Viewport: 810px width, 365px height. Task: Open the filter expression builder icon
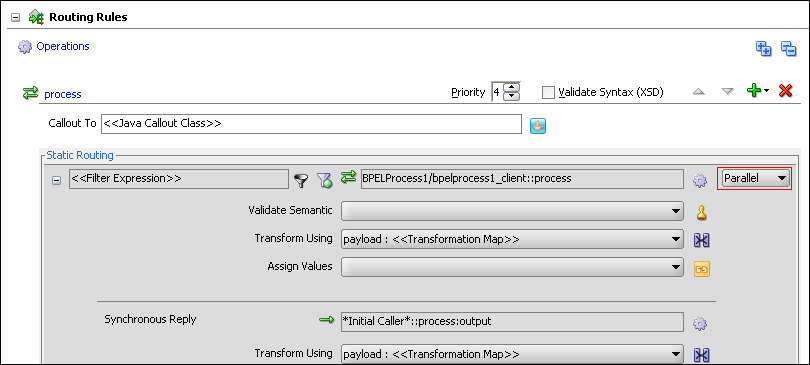(301, 180)
